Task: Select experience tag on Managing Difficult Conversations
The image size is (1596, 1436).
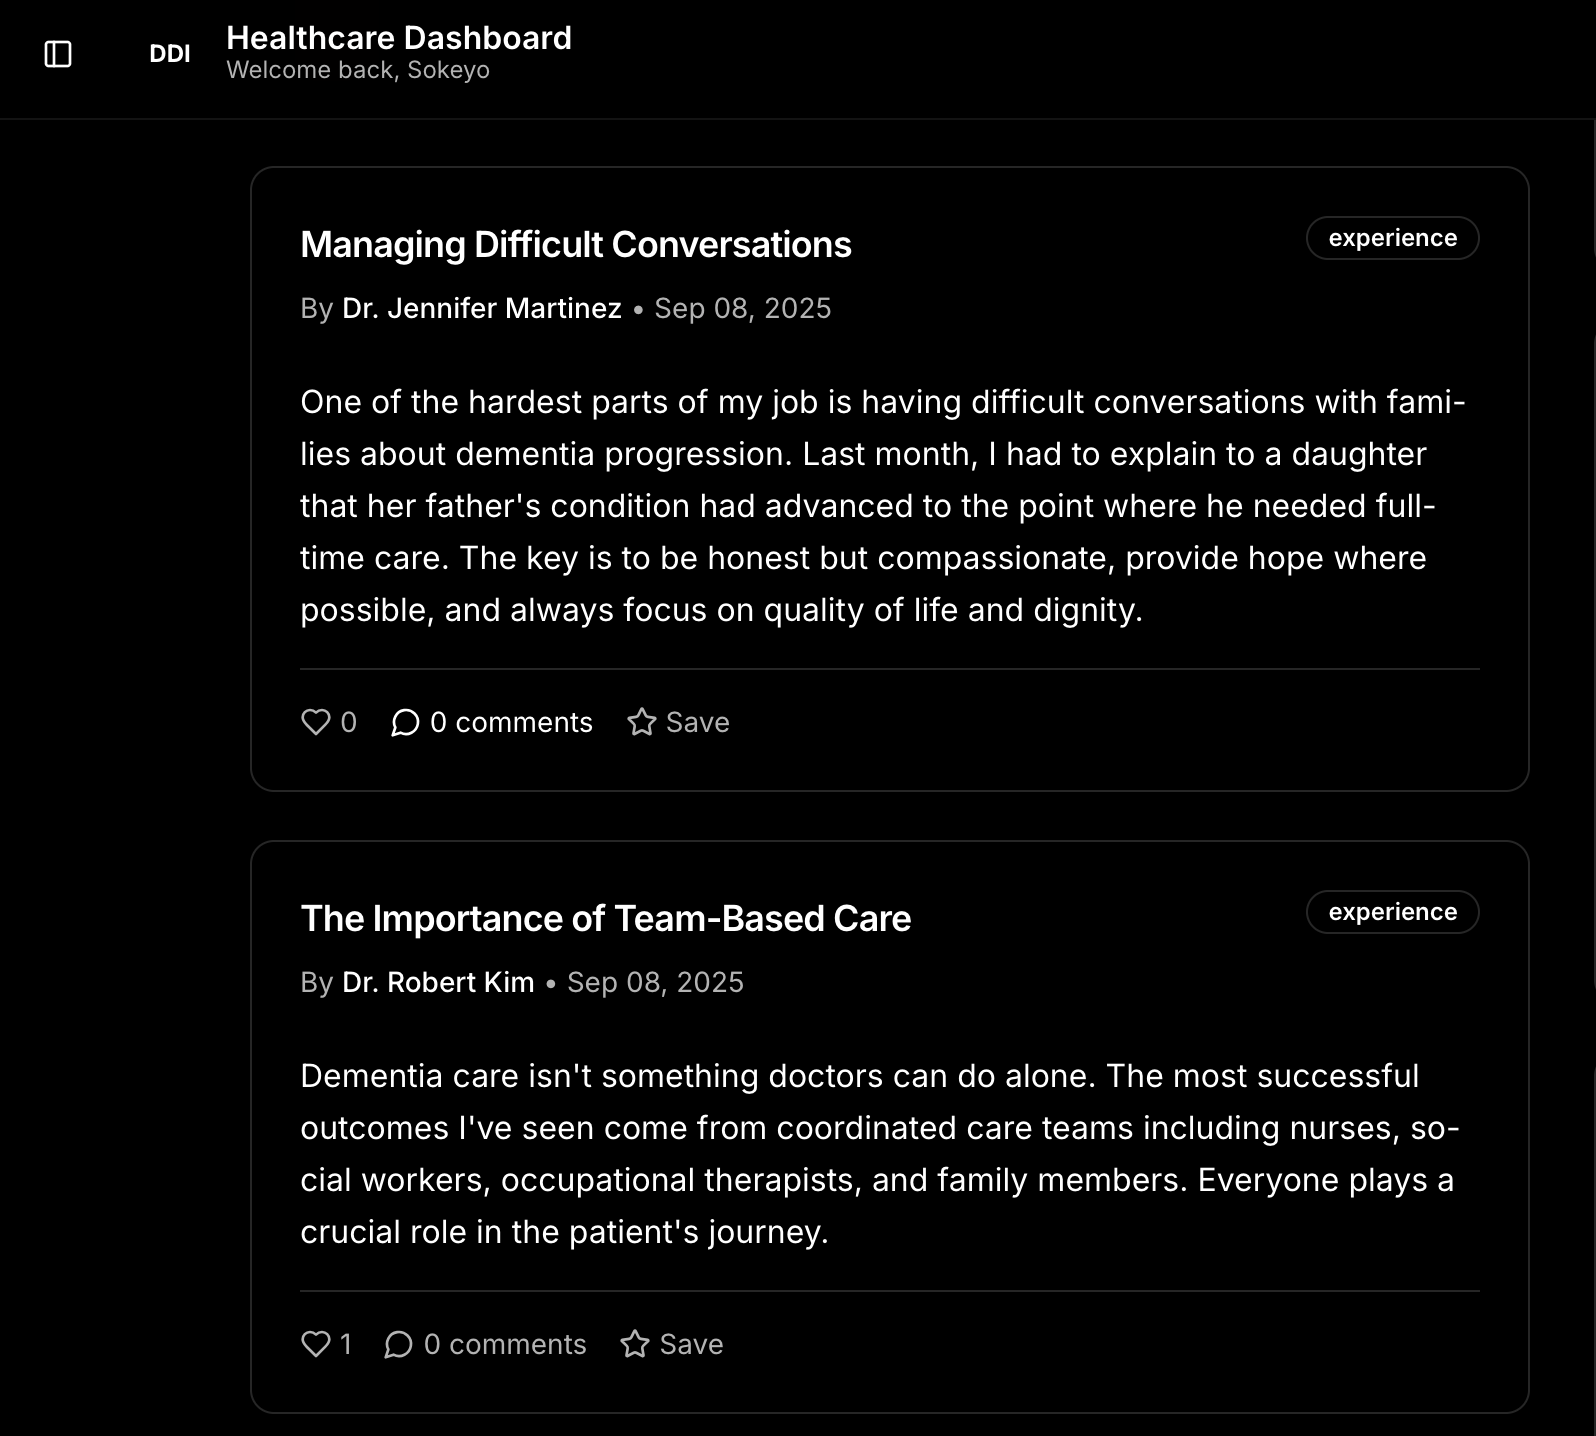Action: (x=1392, y=238)
